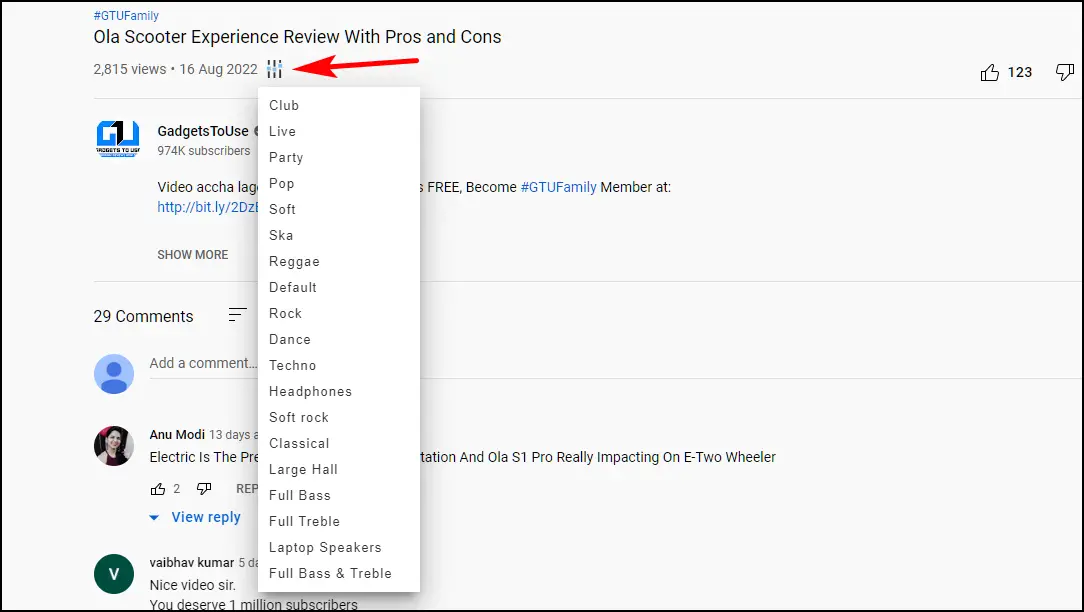The height and width of the screenshot is (612, 1084).
Task: Click the #GTUFamily hashtag above the title
Action: (125, 15)
